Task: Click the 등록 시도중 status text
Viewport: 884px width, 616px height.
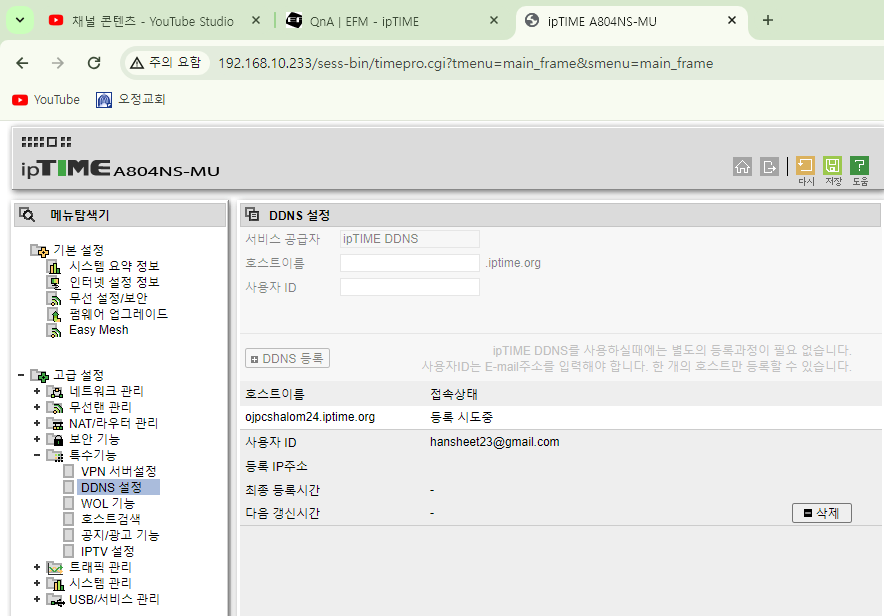Action: coord(462,417)
